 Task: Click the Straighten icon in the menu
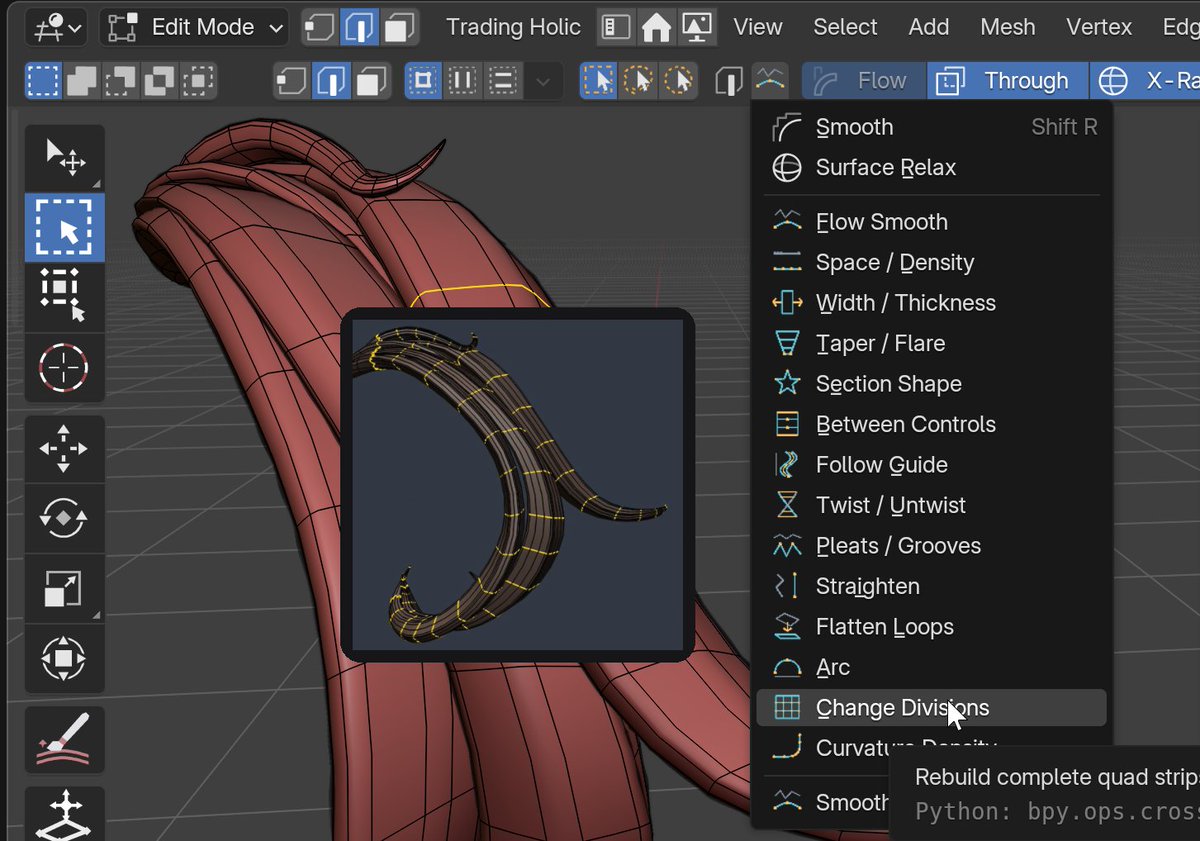coord(788,586)
